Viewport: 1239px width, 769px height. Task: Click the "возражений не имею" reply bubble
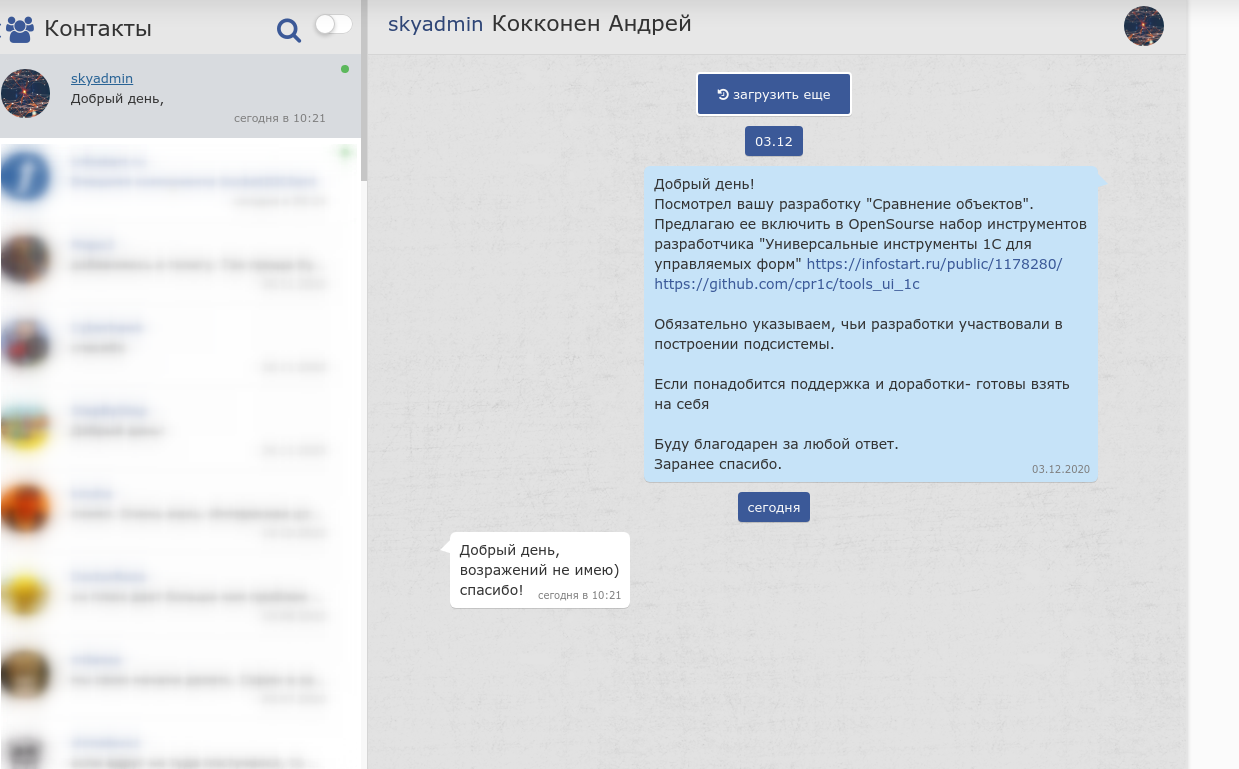point(539,570)
